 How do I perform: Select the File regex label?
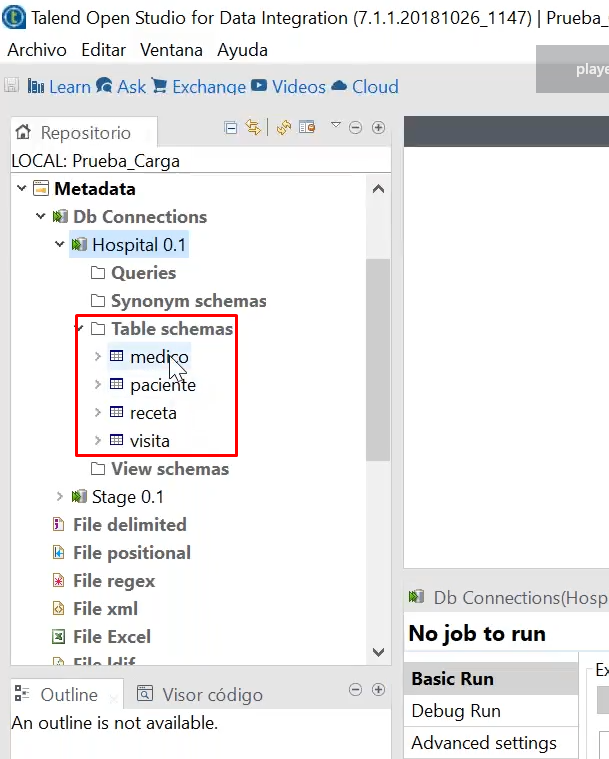coord(114,581)
